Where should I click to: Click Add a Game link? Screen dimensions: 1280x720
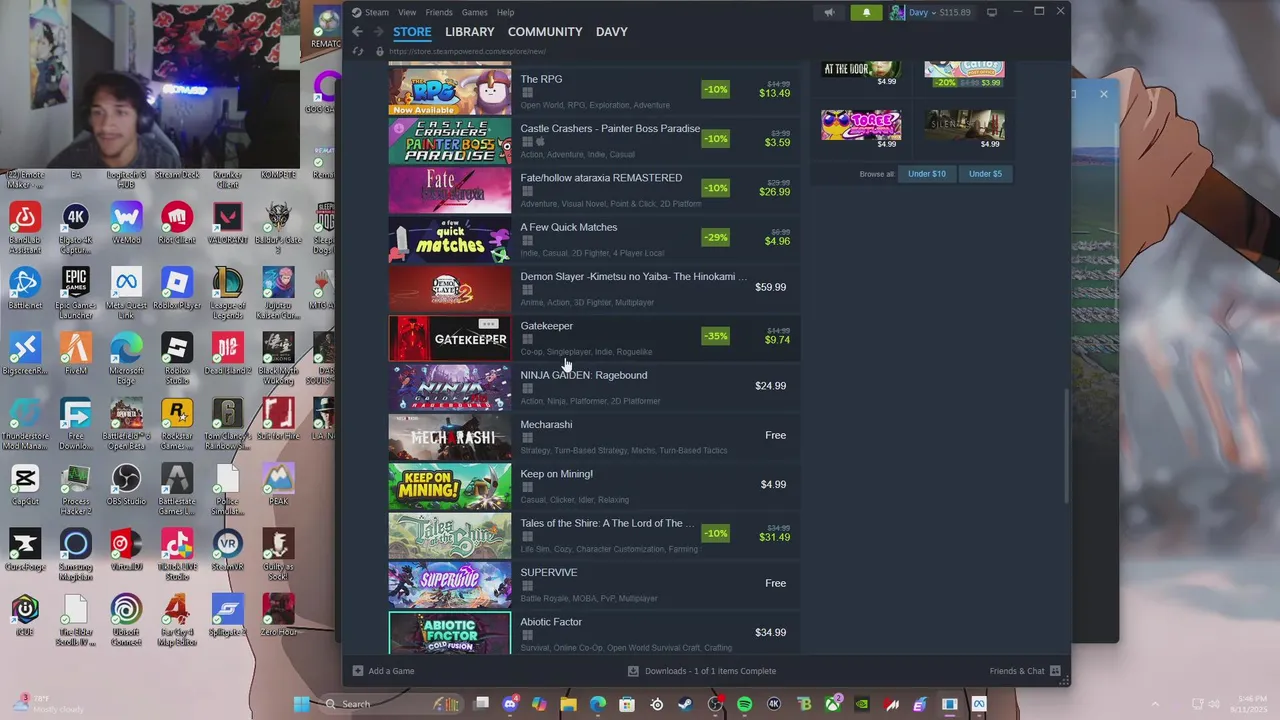tap(391, 671)
